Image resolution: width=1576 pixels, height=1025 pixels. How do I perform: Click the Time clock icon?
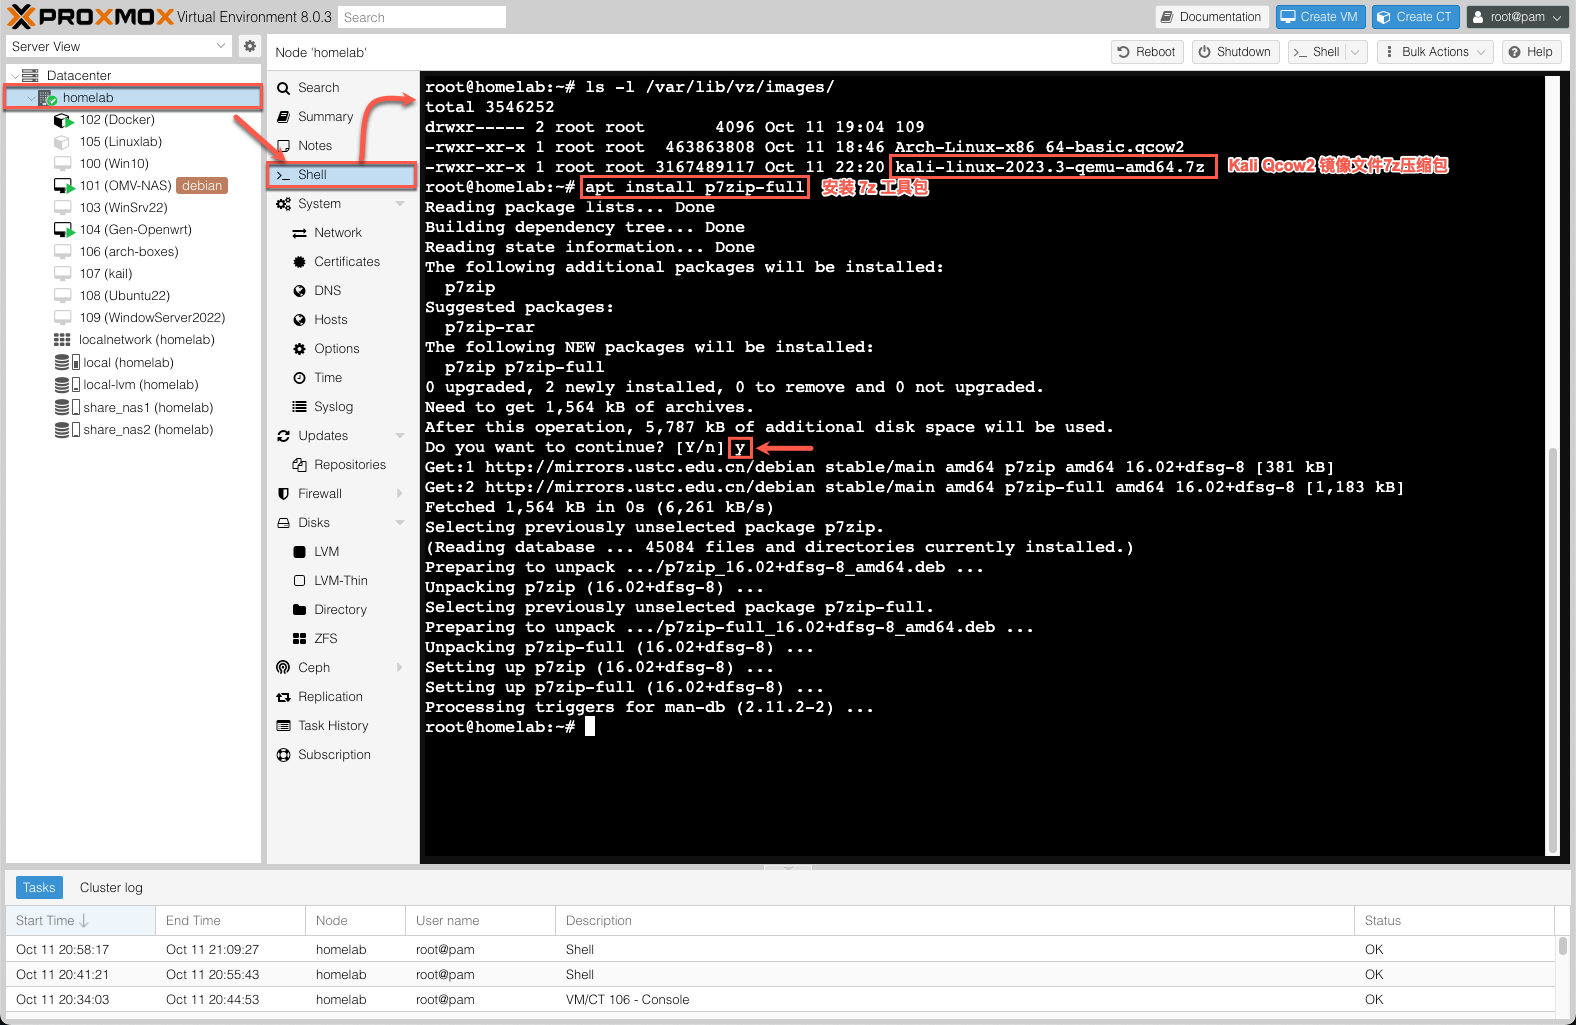click(x=299, y=378)
